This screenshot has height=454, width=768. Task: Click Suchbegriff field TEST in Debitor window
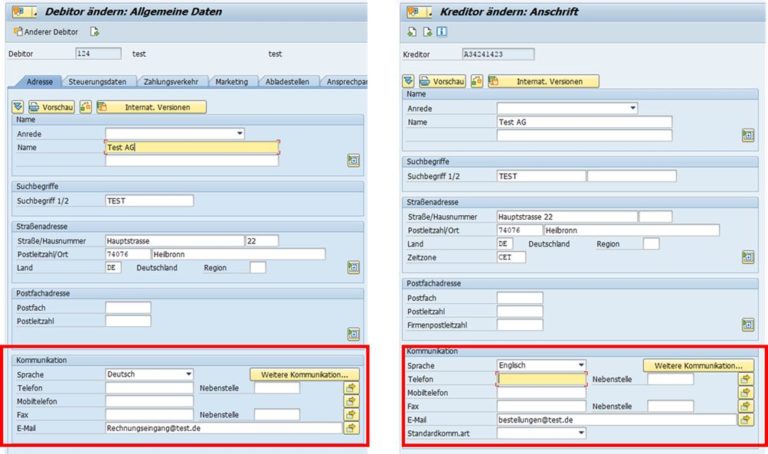(x=149, y=201)
